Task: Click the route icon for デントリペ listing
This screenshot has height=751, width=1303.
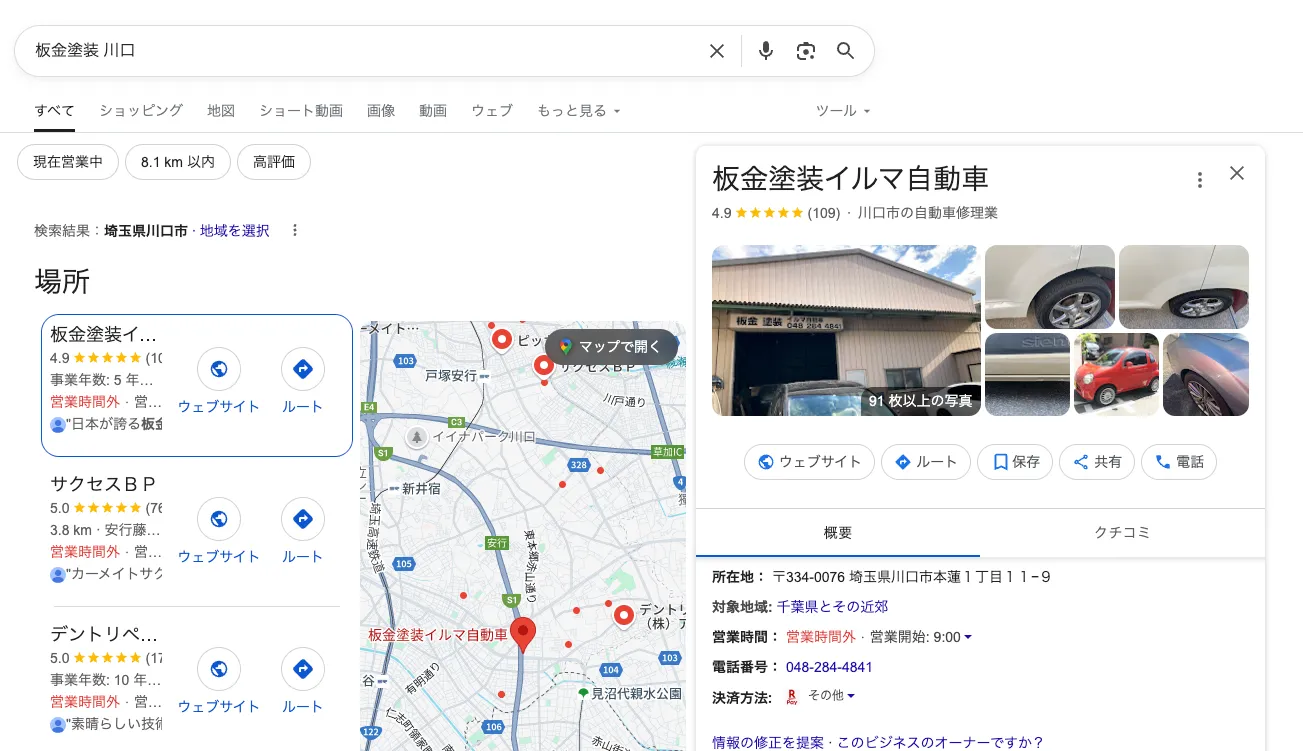Action: (x=302, y=669)
